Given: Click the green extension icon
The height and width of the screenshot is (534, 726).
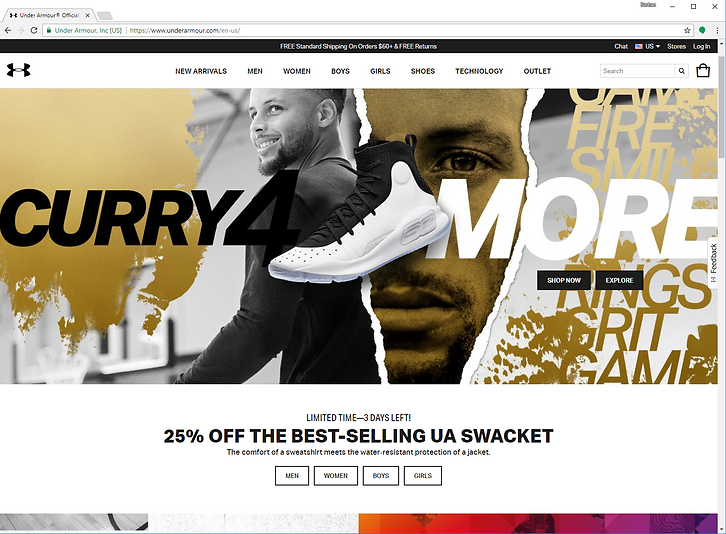Looking at the screenshot, I should coord(702,30).
